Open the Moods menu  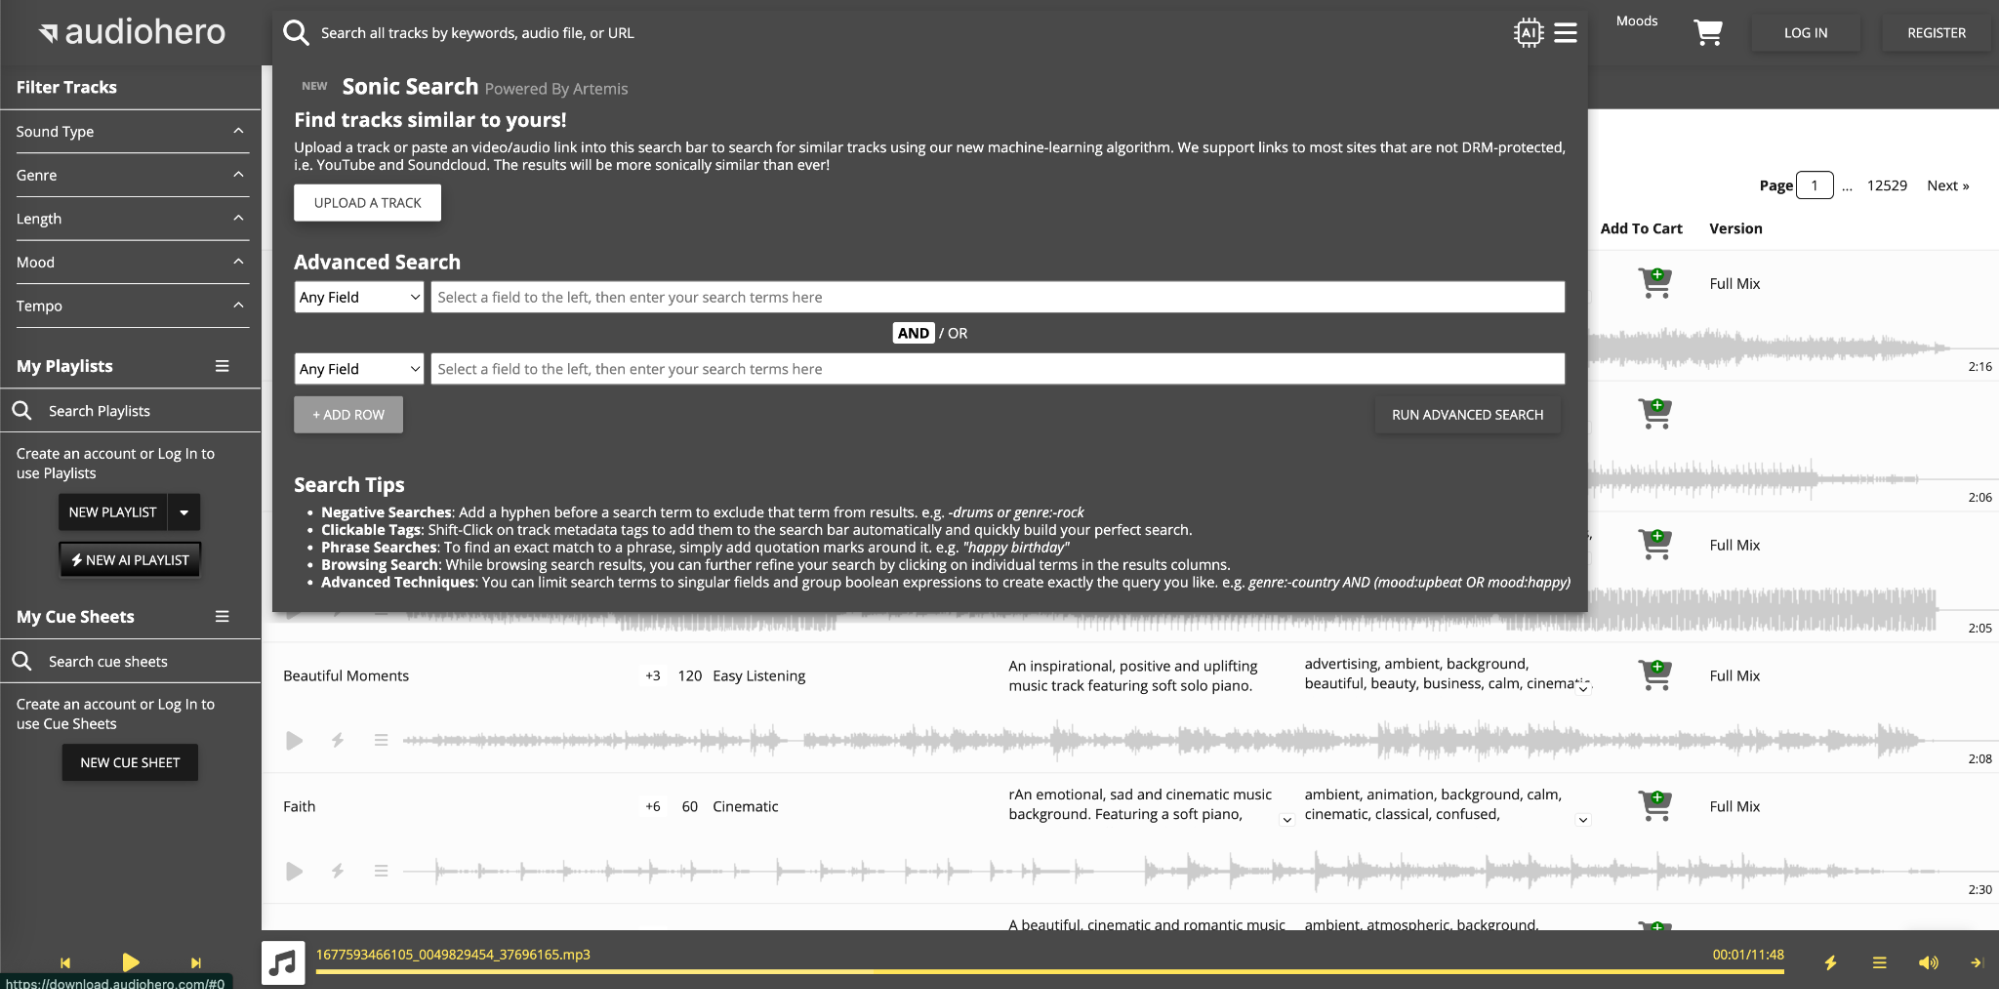click(x=1636, y=19)
